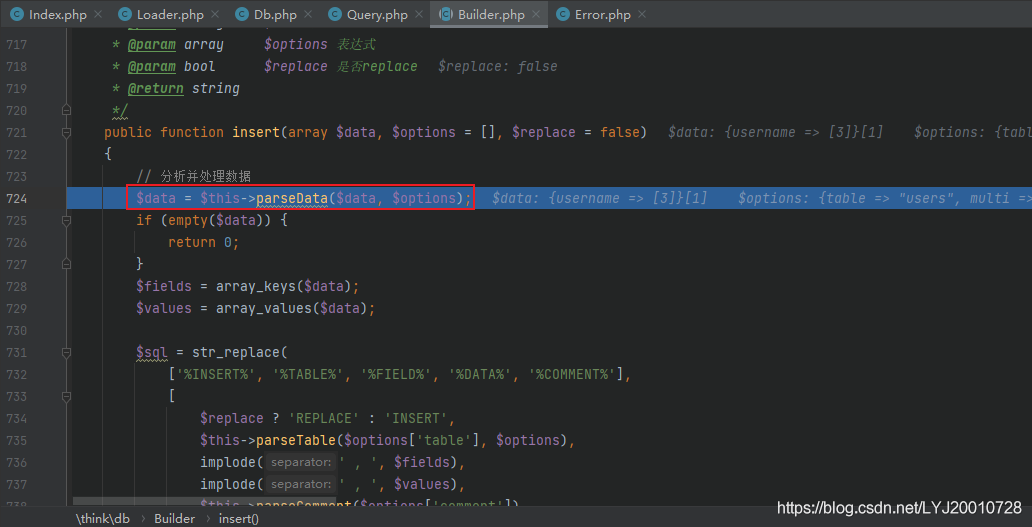
Task: Click the insert function name at line 721
Action: [x=256, y=132]
